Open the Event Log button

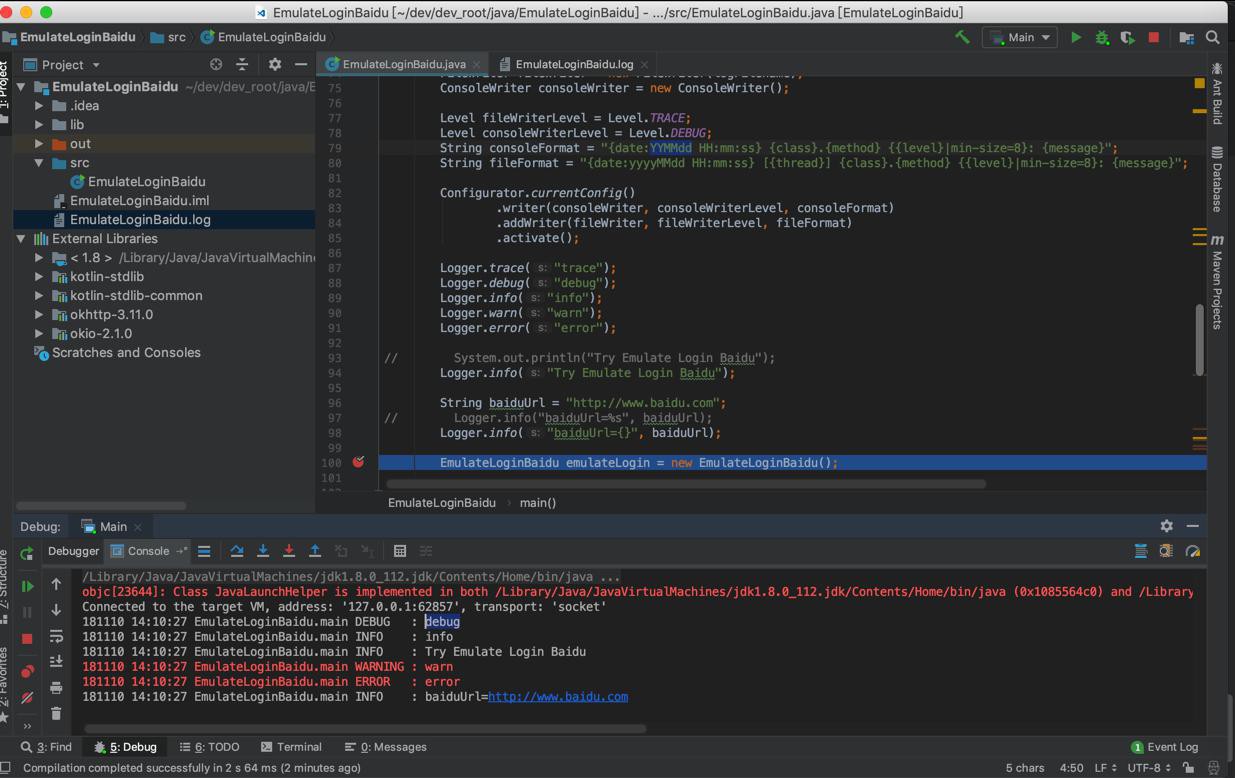click(x=1164, y=747)
